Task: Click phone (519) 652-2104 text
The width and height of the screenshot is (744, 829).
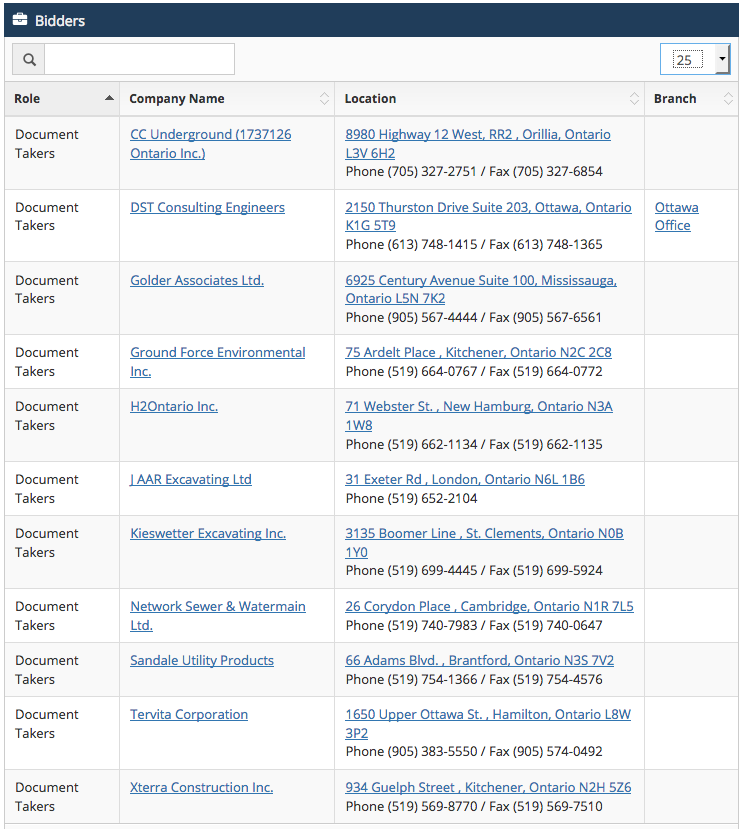Action: [x=411, y=498]
